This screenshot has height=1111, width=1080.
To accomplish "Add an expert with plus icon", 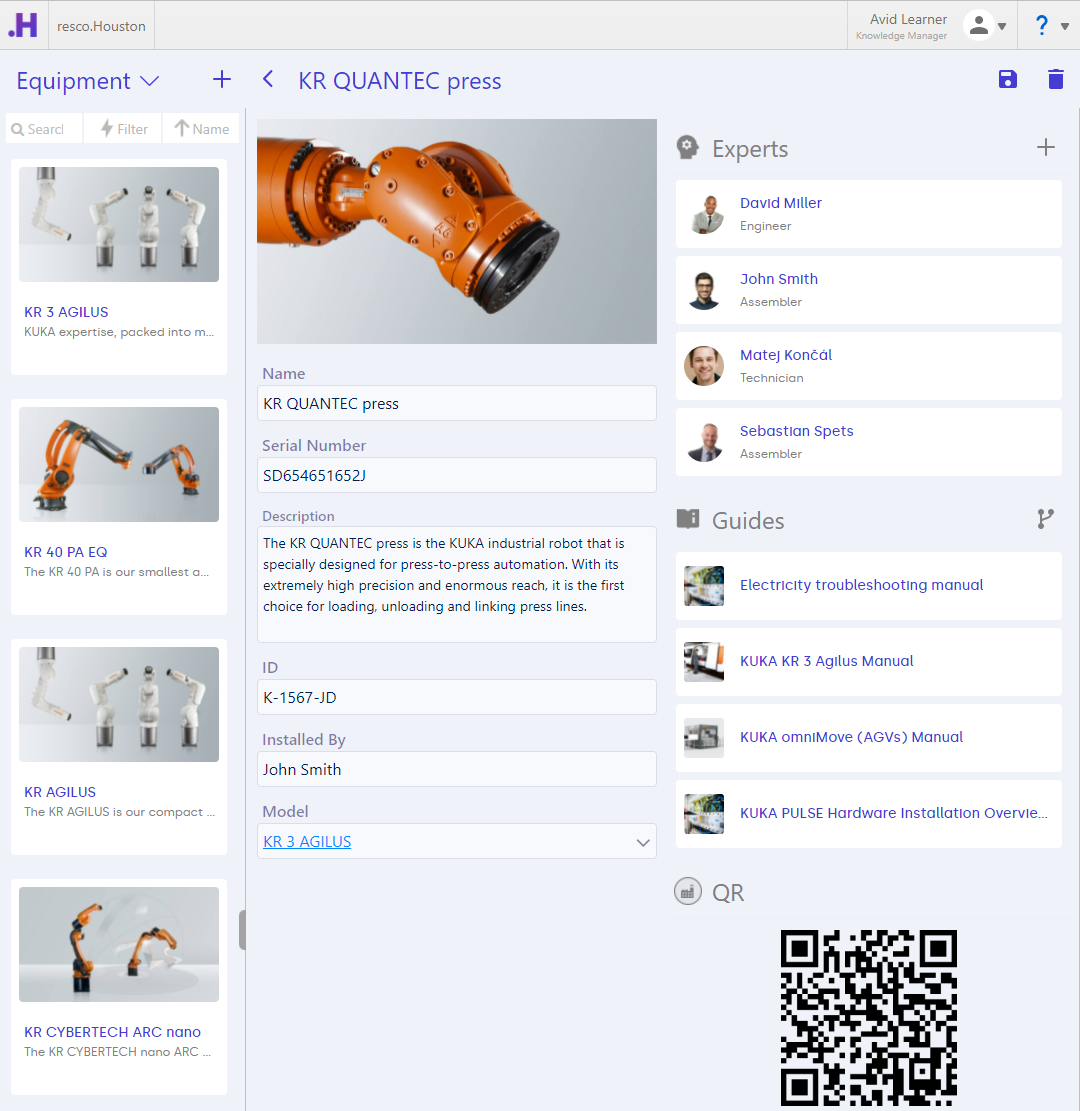I will pos(1045,148).
